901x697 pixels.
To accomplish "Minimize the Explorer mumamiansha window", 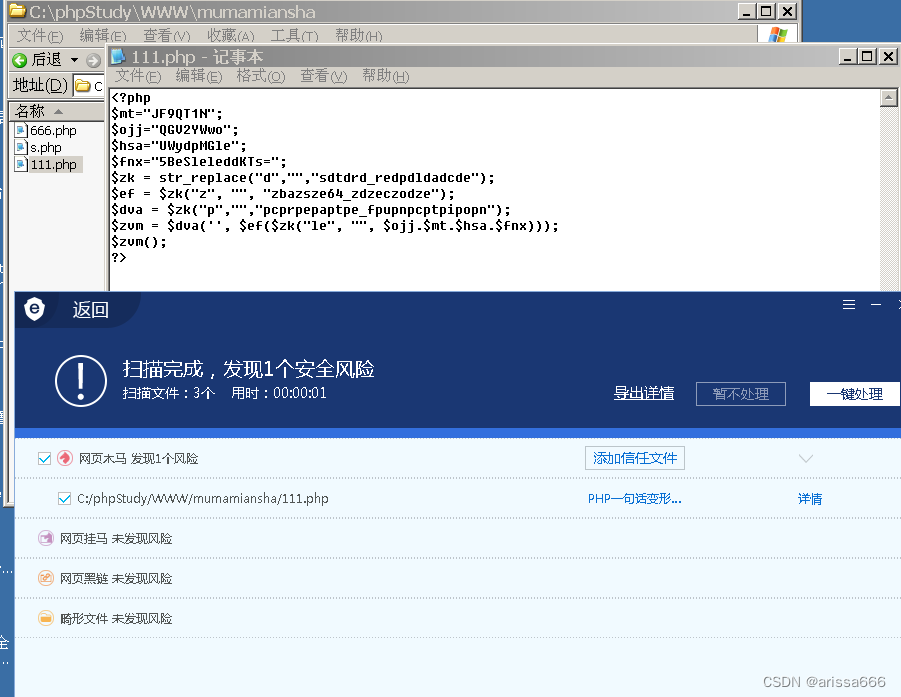I will pyautogui.click(x=746, y=11).
